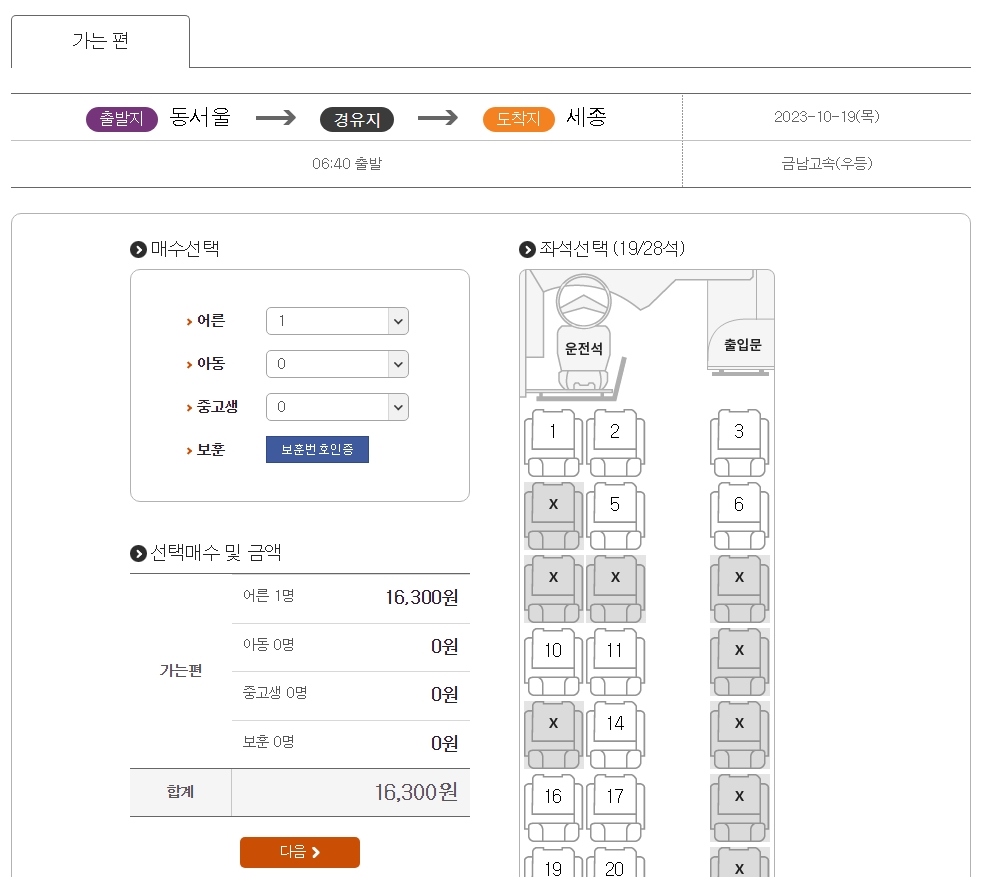Select seat number 1 on the seat map

[x=551, y=432]
